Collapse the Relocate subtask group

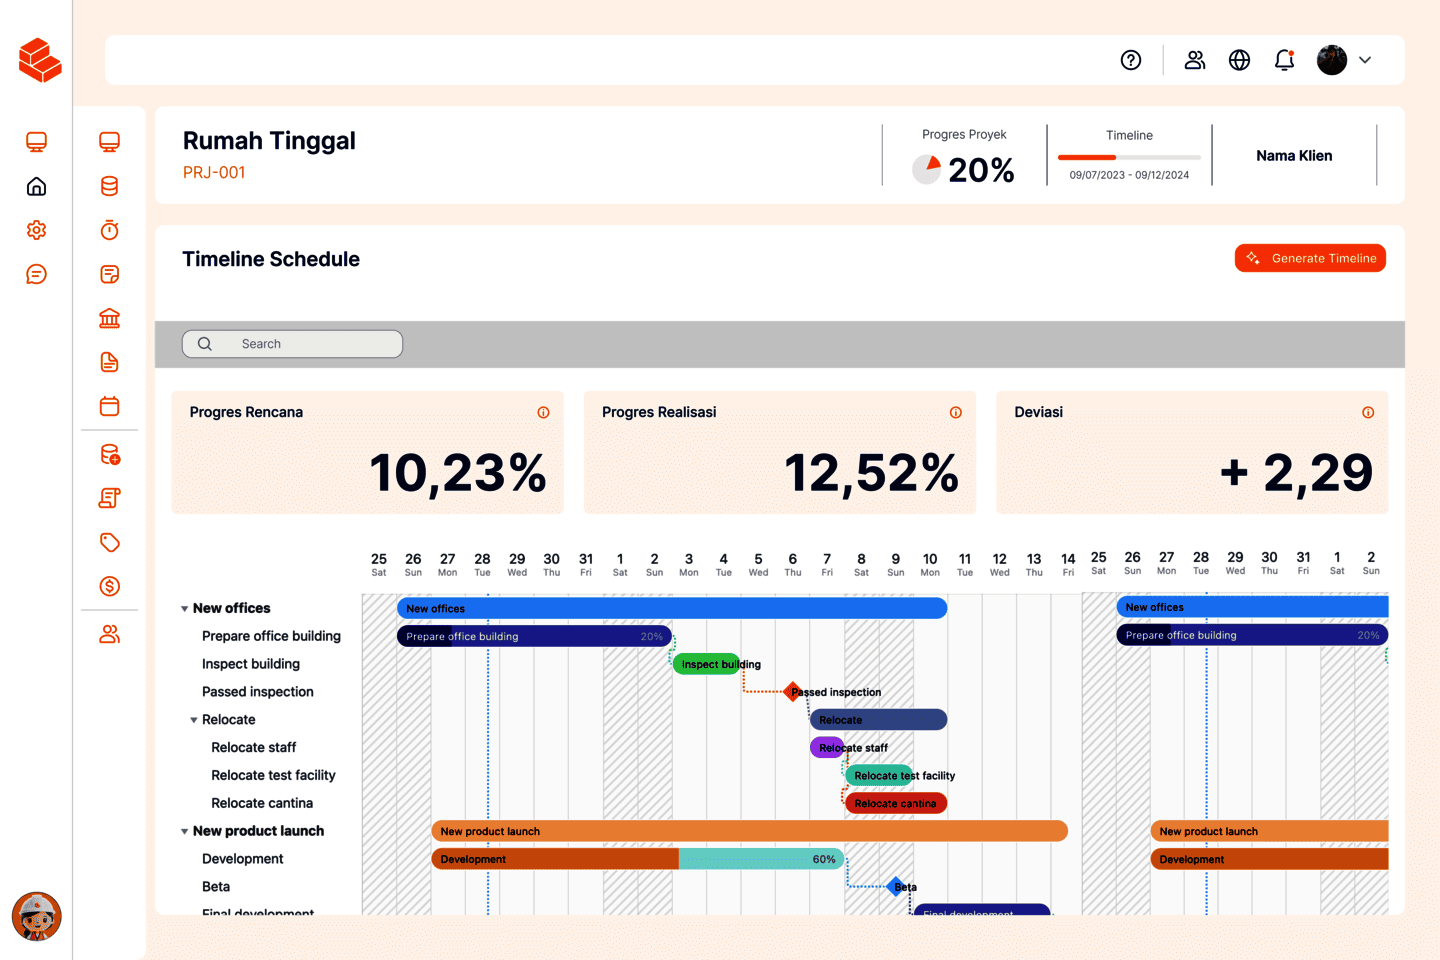(194, 720)
